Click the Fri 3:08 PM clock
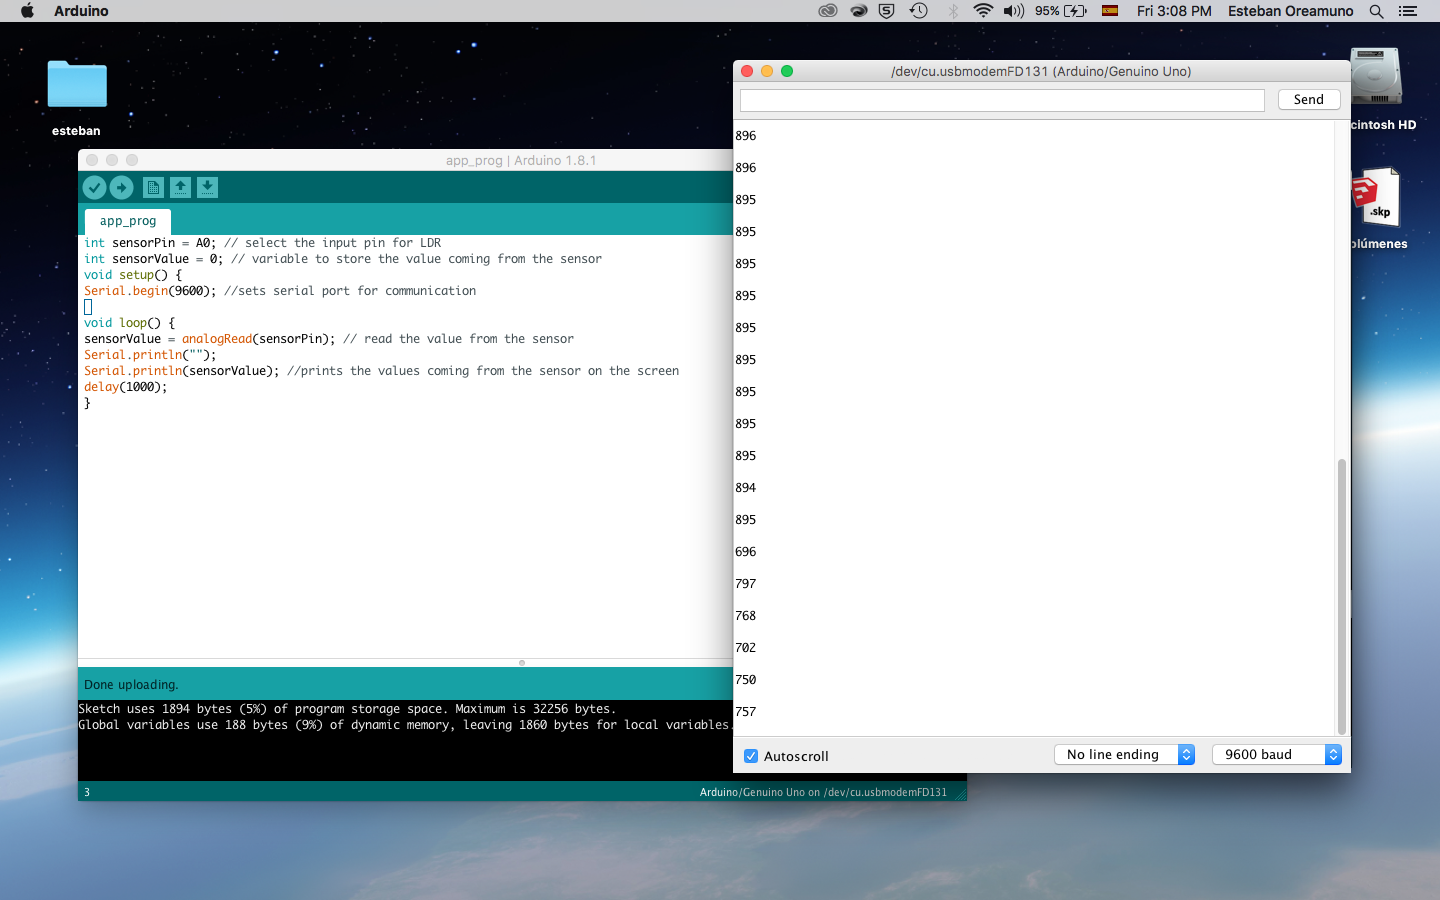Viewport: 1440px width, 900px height. (x=1174, y=11)
